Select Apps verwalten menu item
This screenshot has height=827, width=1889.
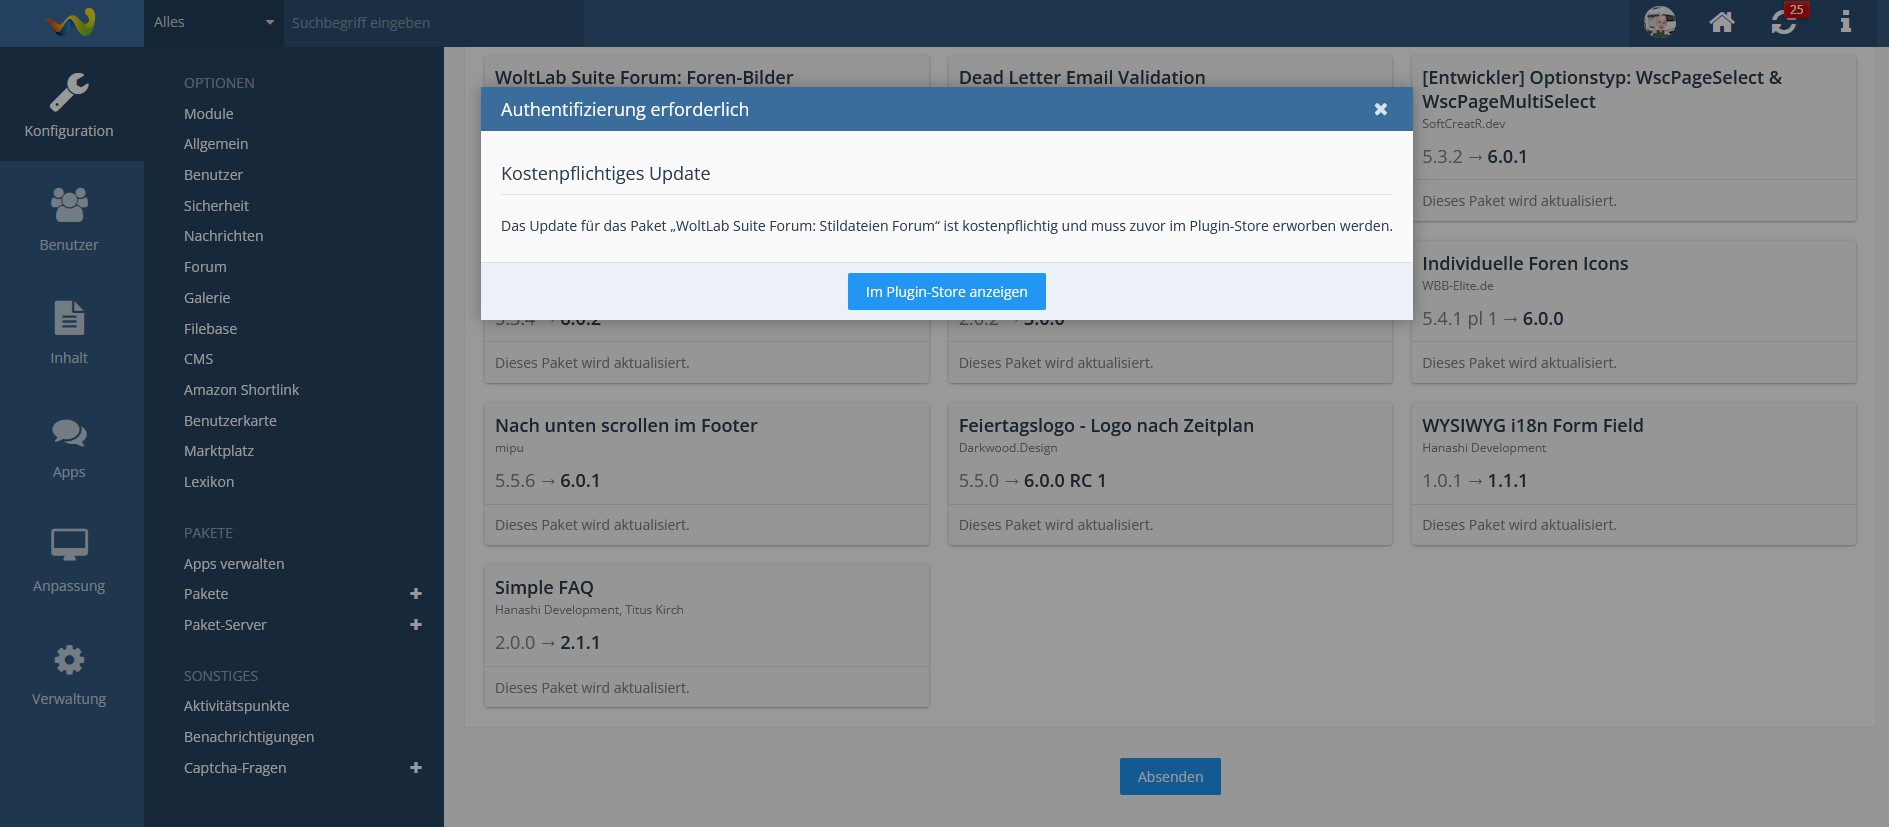(234, 564)
